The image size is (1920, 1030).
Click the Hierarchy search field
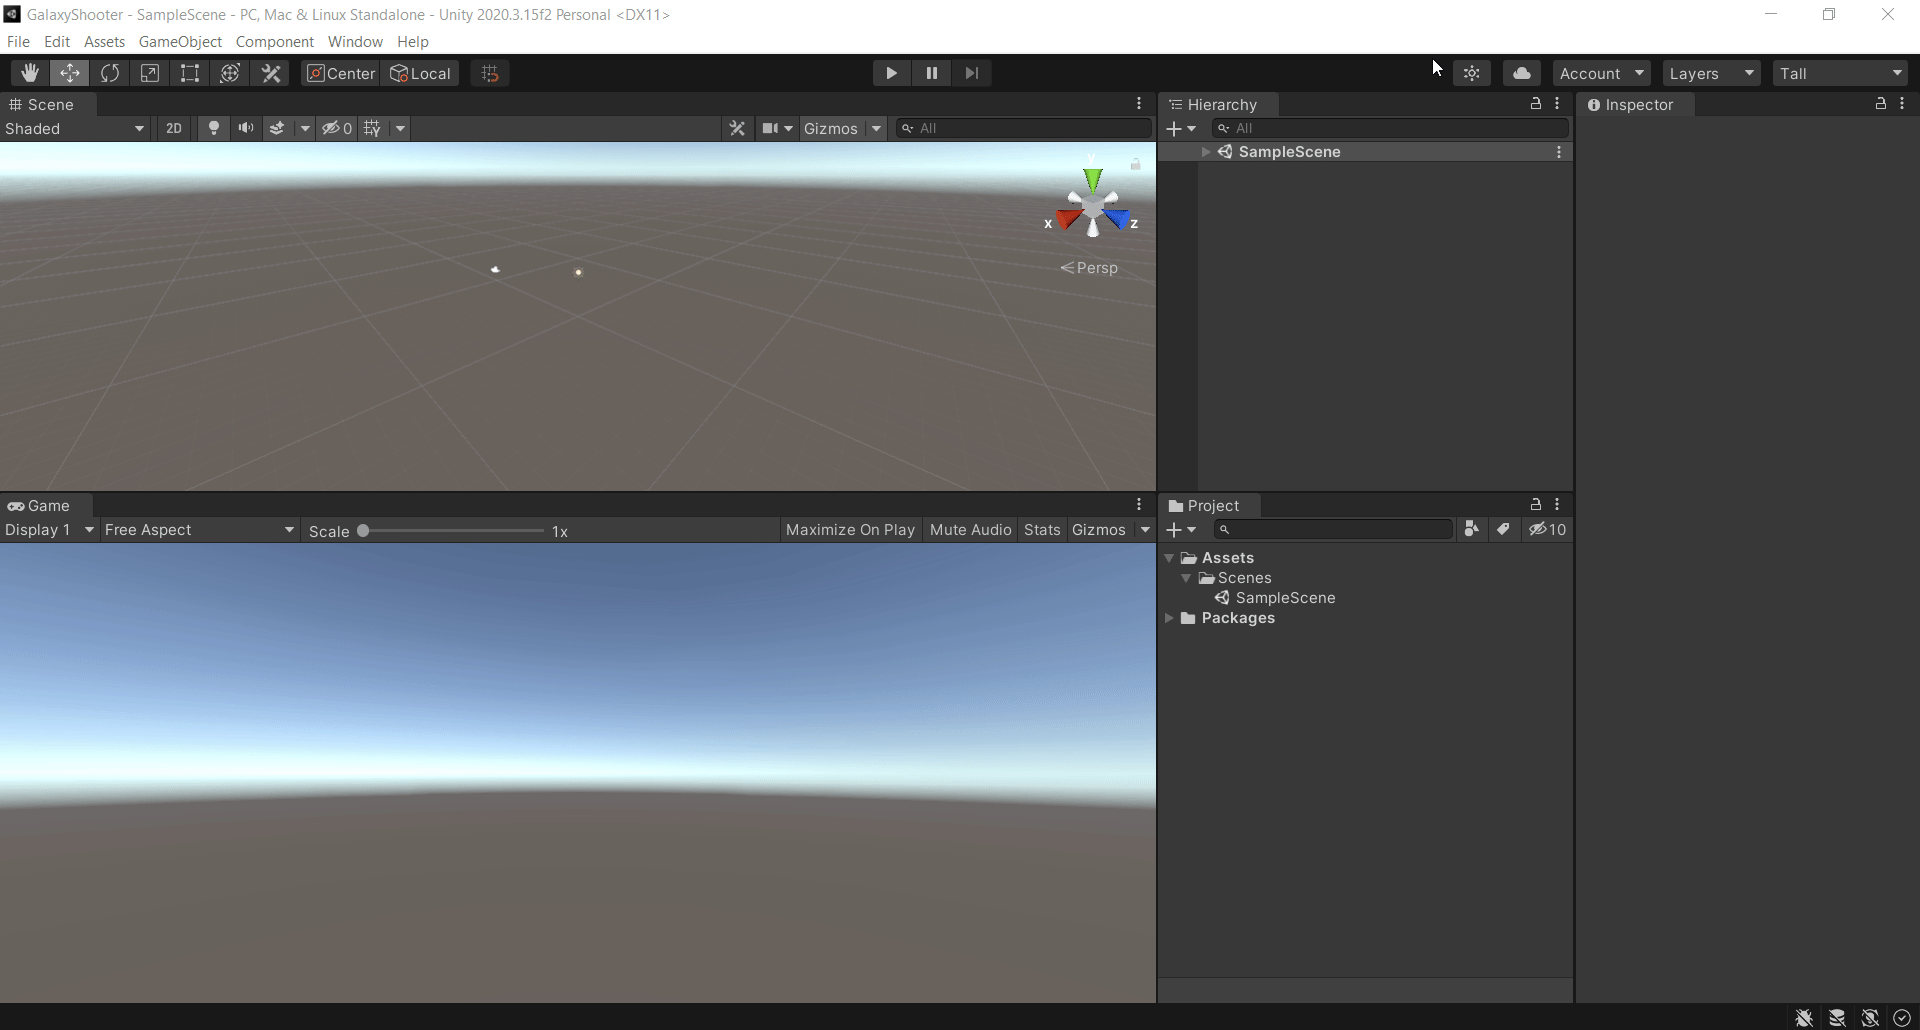click(1390, 128)
